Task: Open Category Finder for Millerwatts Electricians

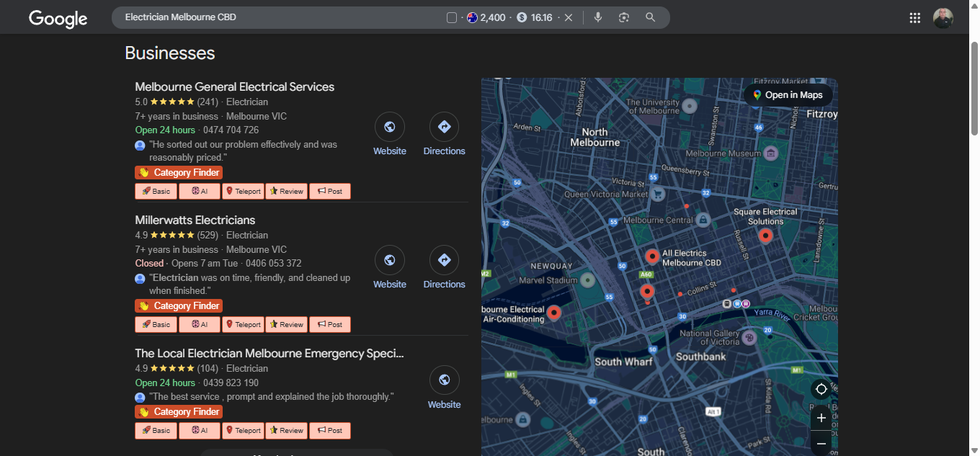Action: click(179, 306)
